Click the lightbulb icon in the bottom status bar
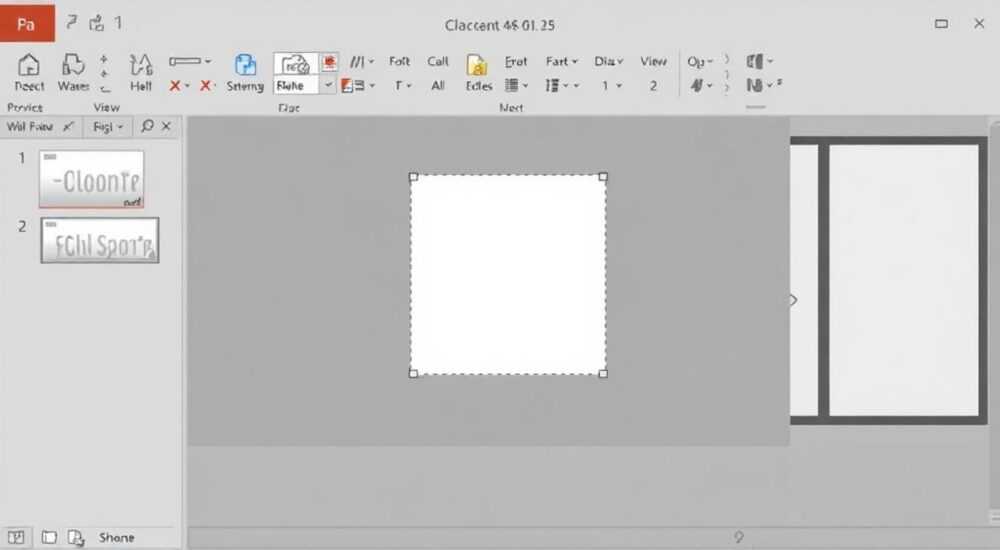This screenshot has width=1000, height=550. click(x=739, y=537)
